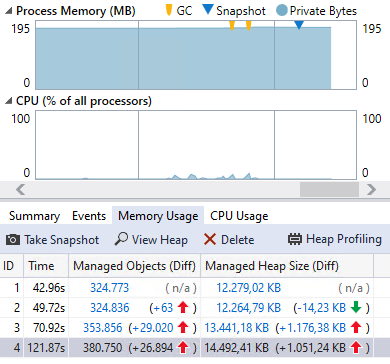Viewport: 390px width, 364px height.
Task: Open snapshot 1 managed objects count 324.773
Action: coord(109,288)
